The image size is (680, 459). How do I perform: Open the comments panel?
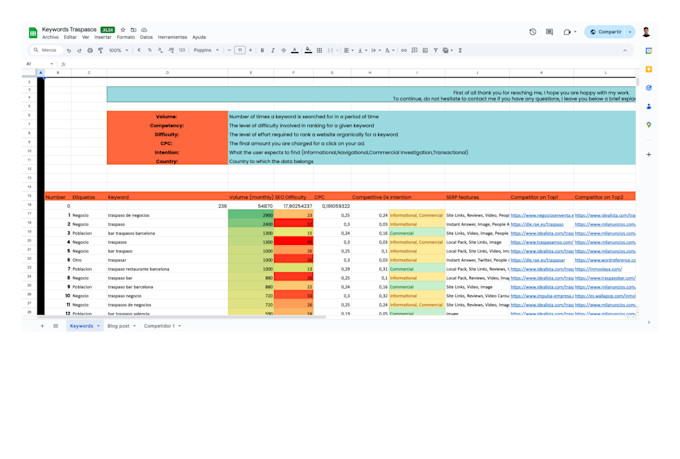coord(549,32)
